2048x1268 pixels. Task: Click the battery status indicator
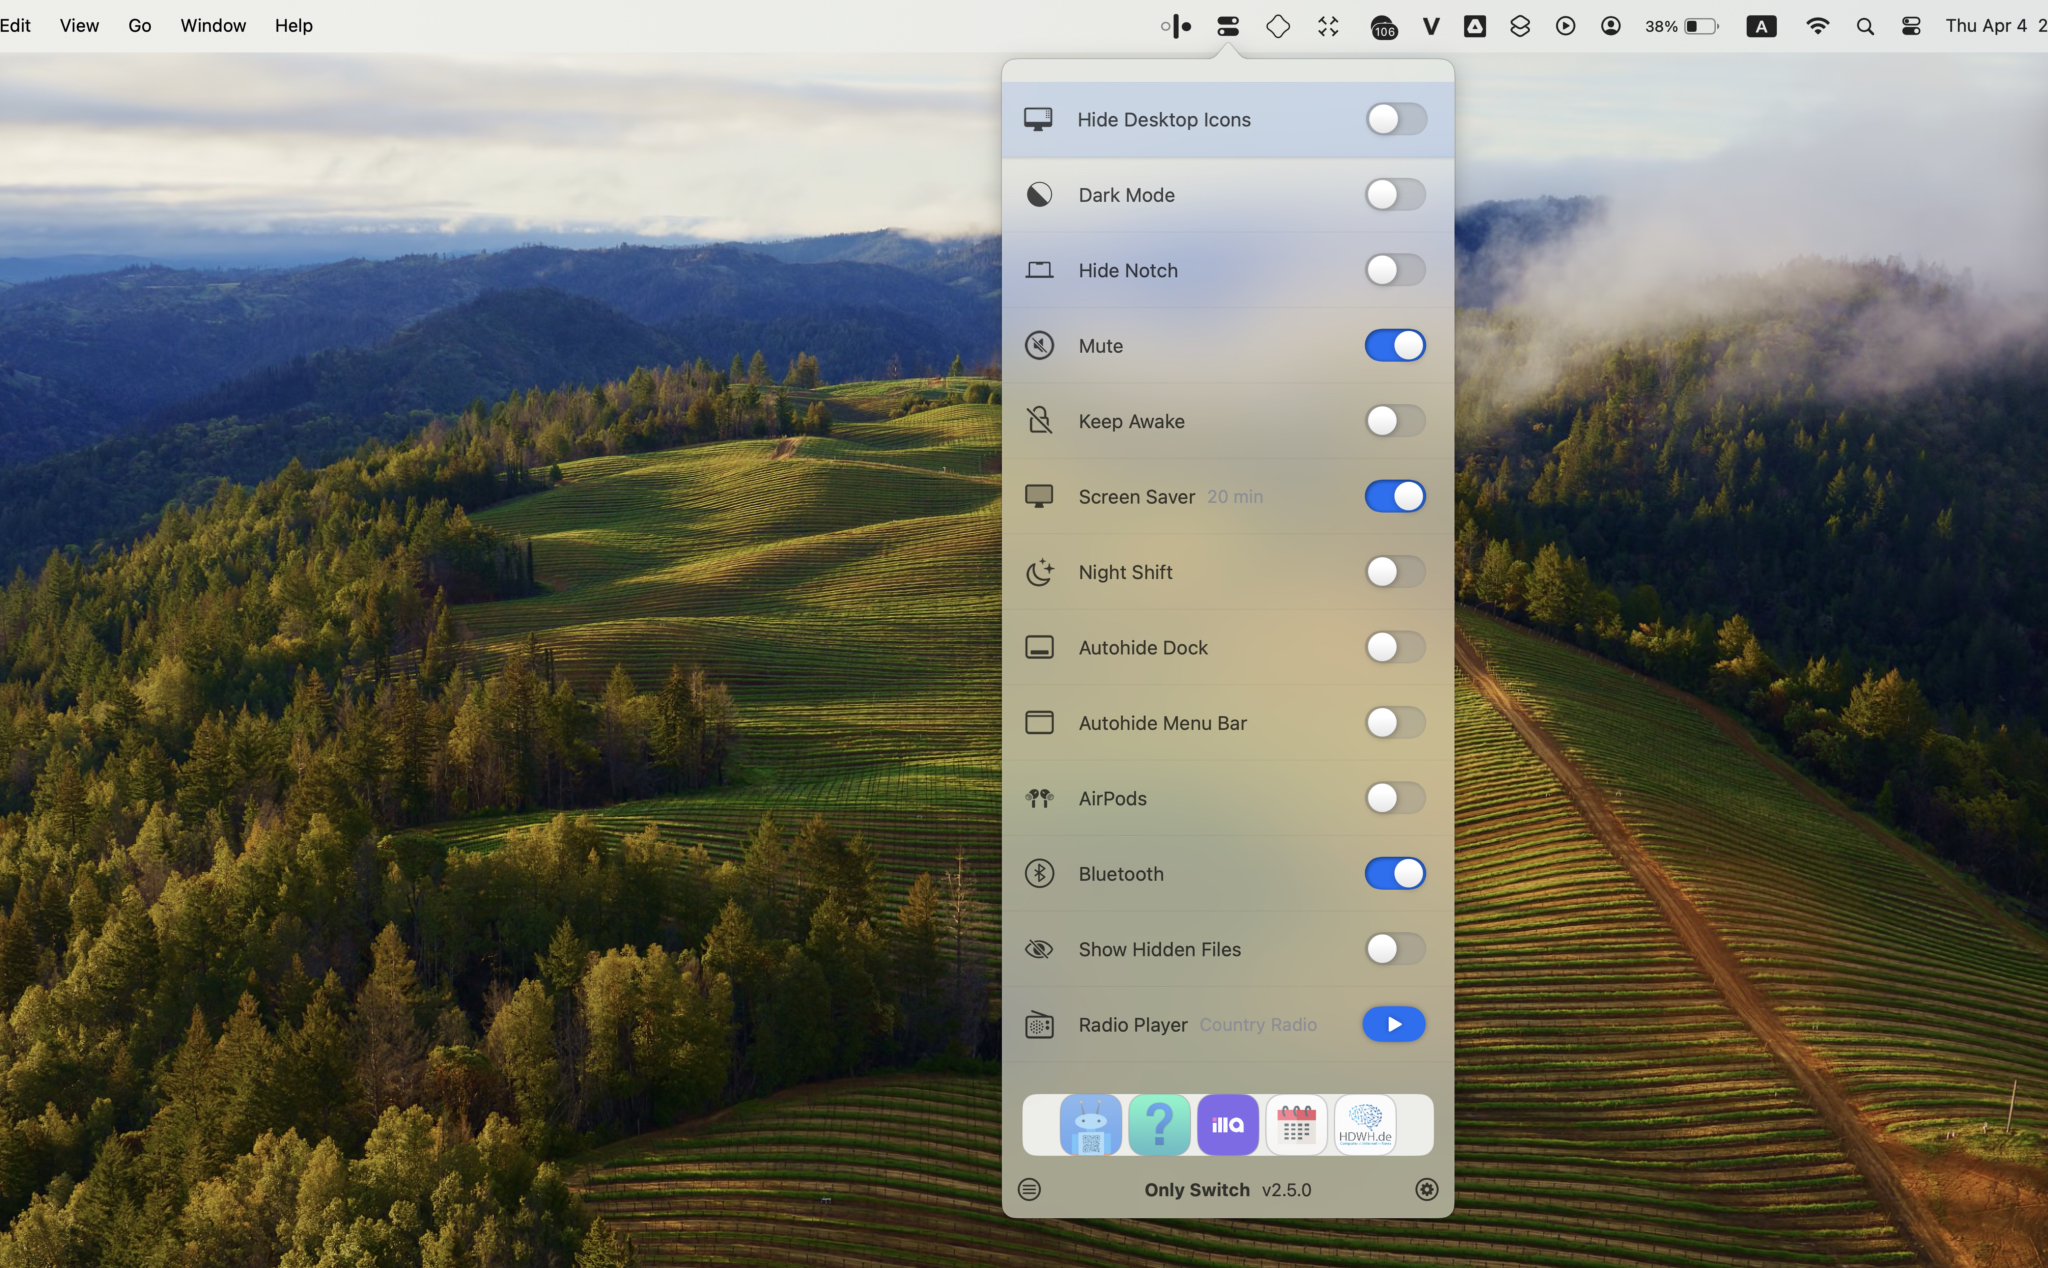coord(1681,26)
